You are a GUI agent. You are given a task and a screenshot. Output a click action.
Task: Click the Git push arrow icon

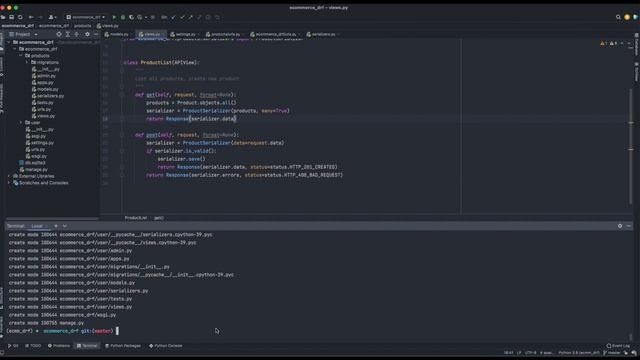[x=191, y=17]
